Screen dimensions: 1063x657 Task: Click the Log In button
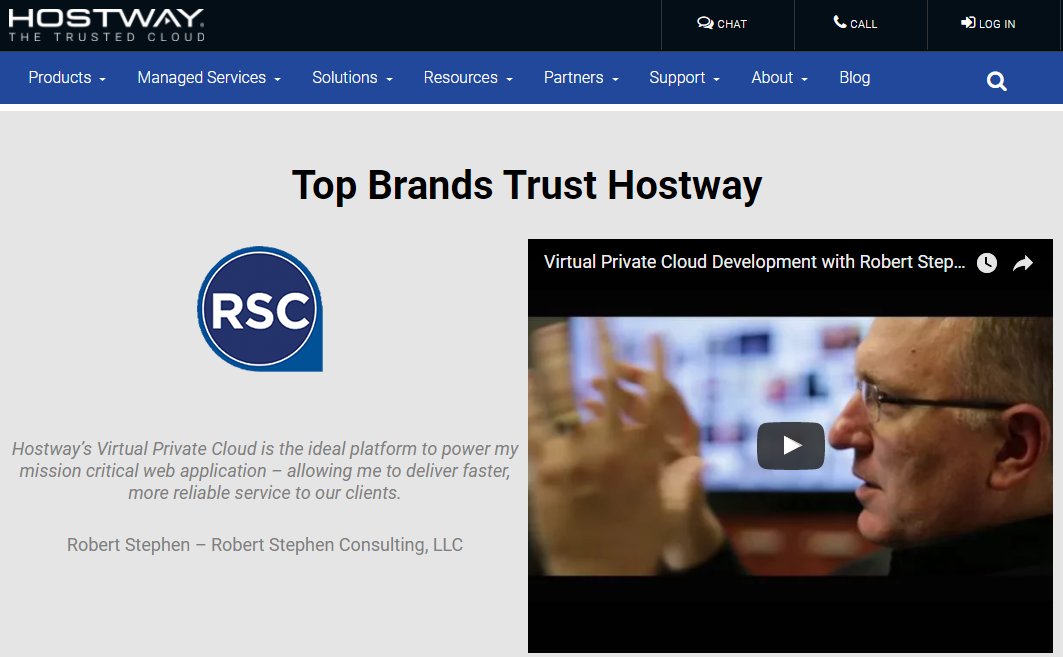pos(988,24)
